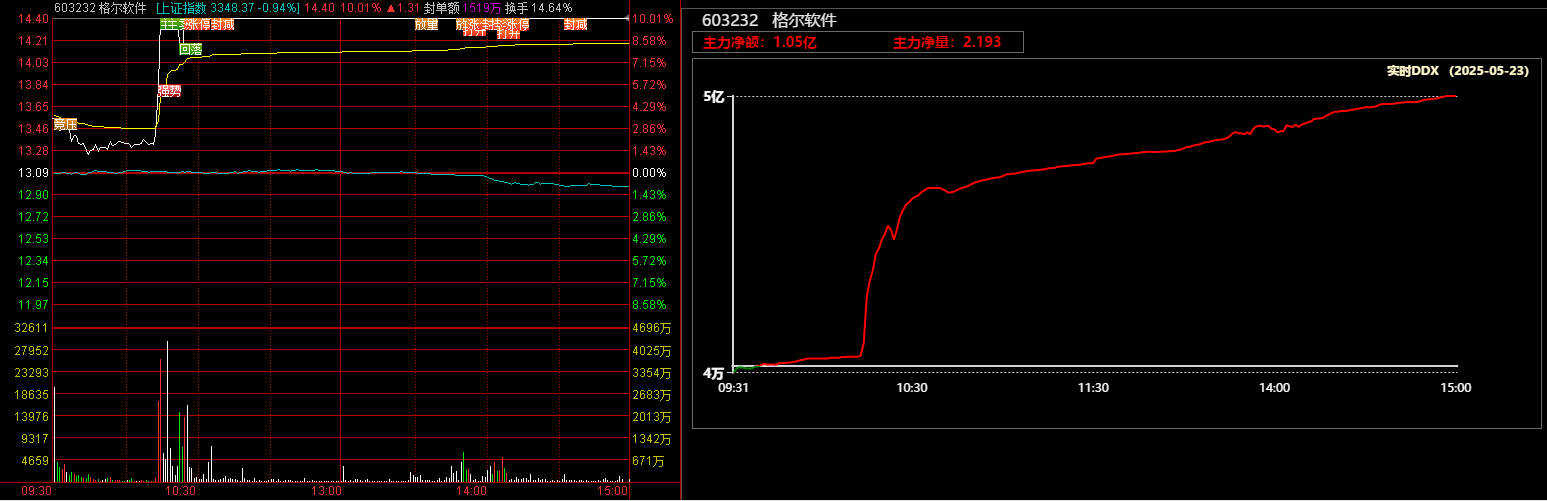Click the 换手 14.64% turnover value

click(538, 8)
